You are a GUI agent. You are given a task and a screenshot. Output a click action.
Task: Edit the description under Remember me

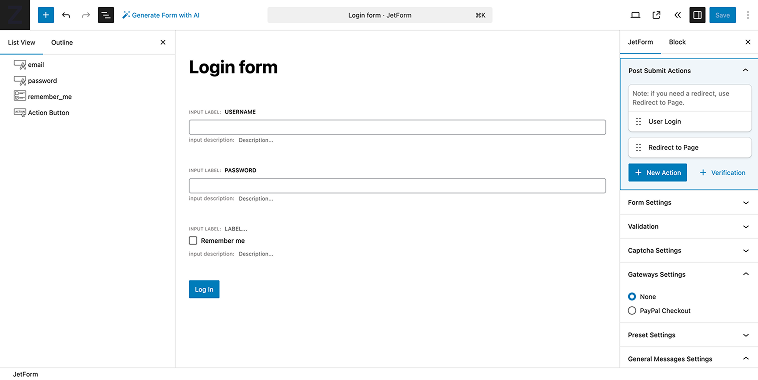click(x=256, y=254)
